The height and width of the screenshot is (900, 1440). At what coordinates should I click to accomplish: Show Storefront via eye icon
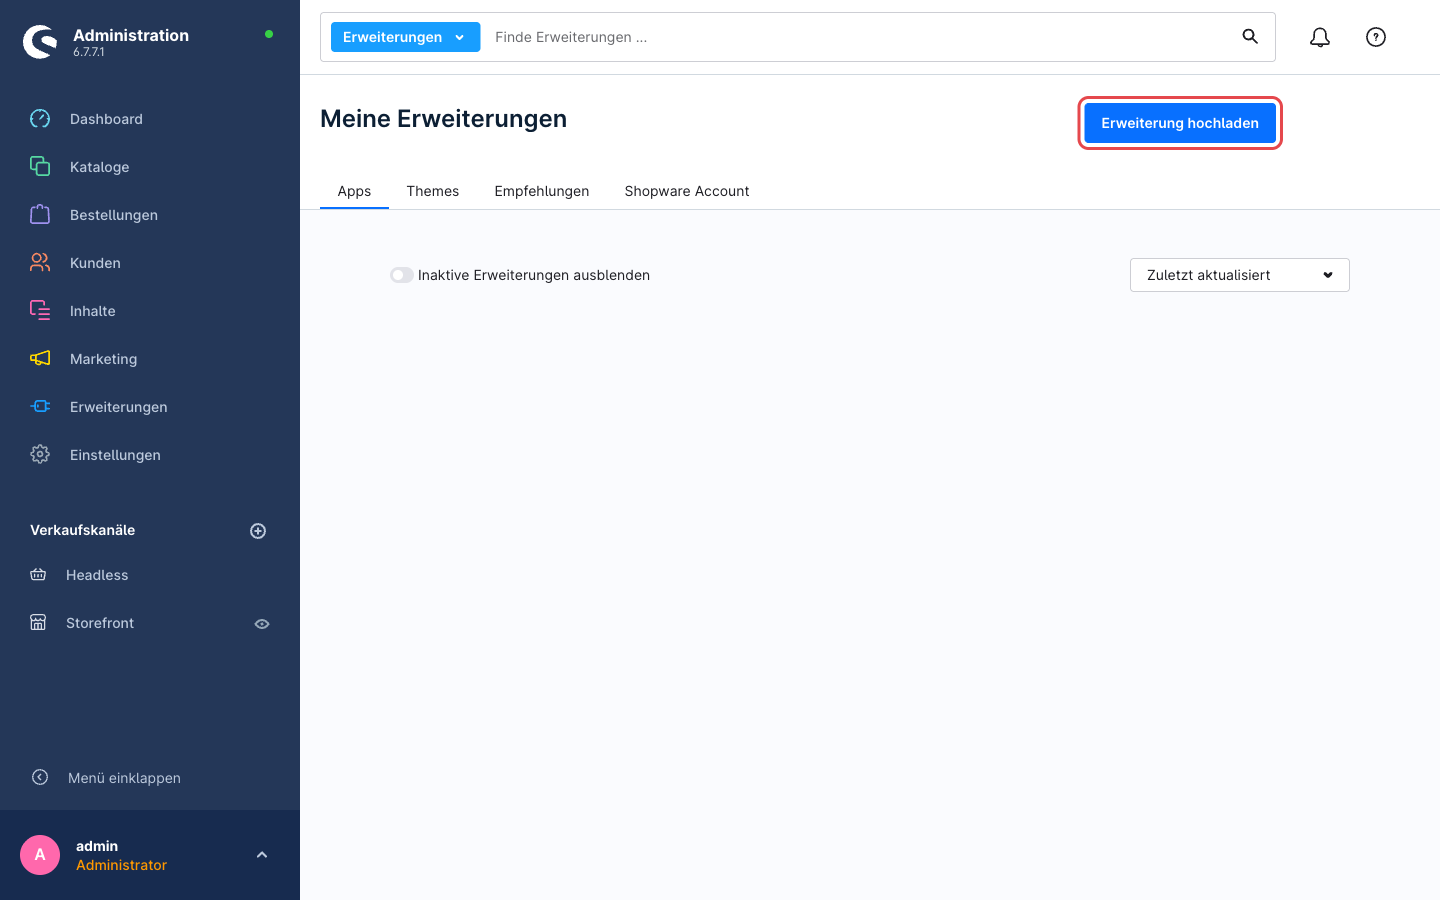click(x=262, y=624)
